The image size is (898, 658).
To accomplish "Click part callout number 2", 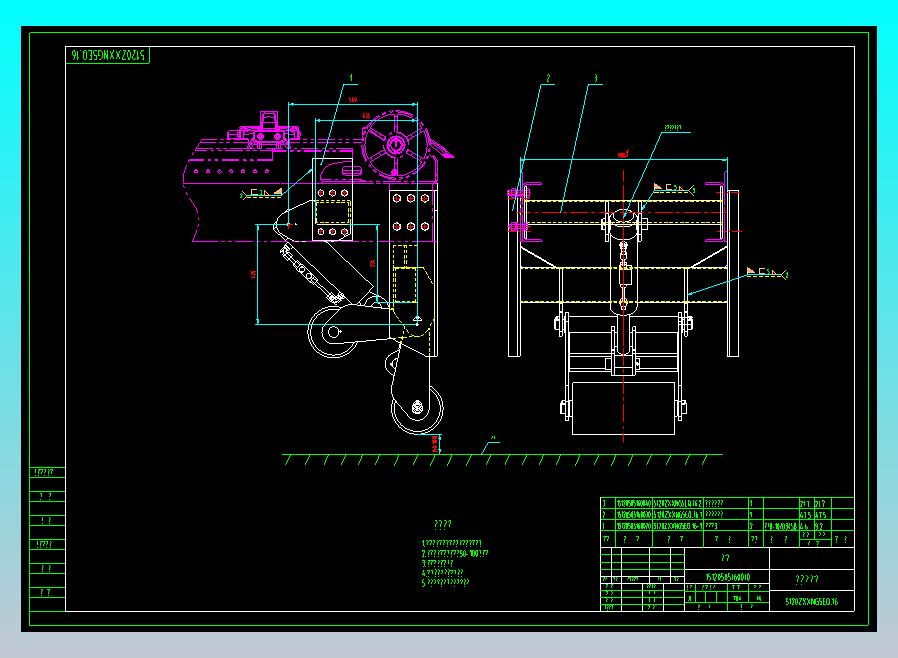I will pos(548,78).
